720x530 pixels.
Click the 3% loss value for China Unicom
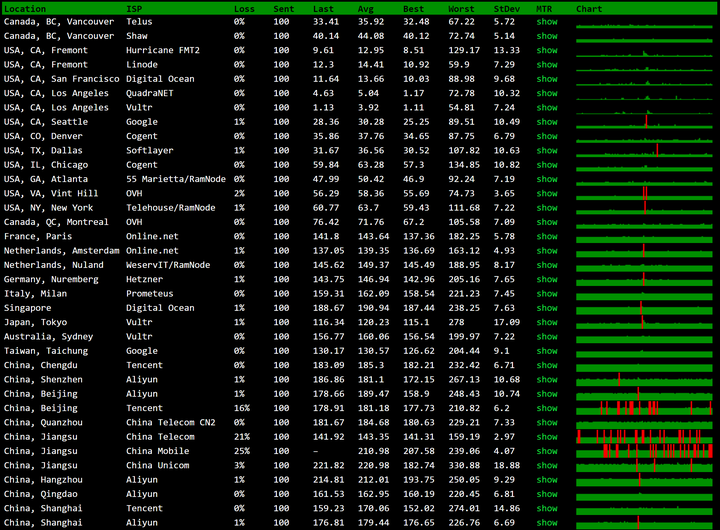tap(239, 465)
